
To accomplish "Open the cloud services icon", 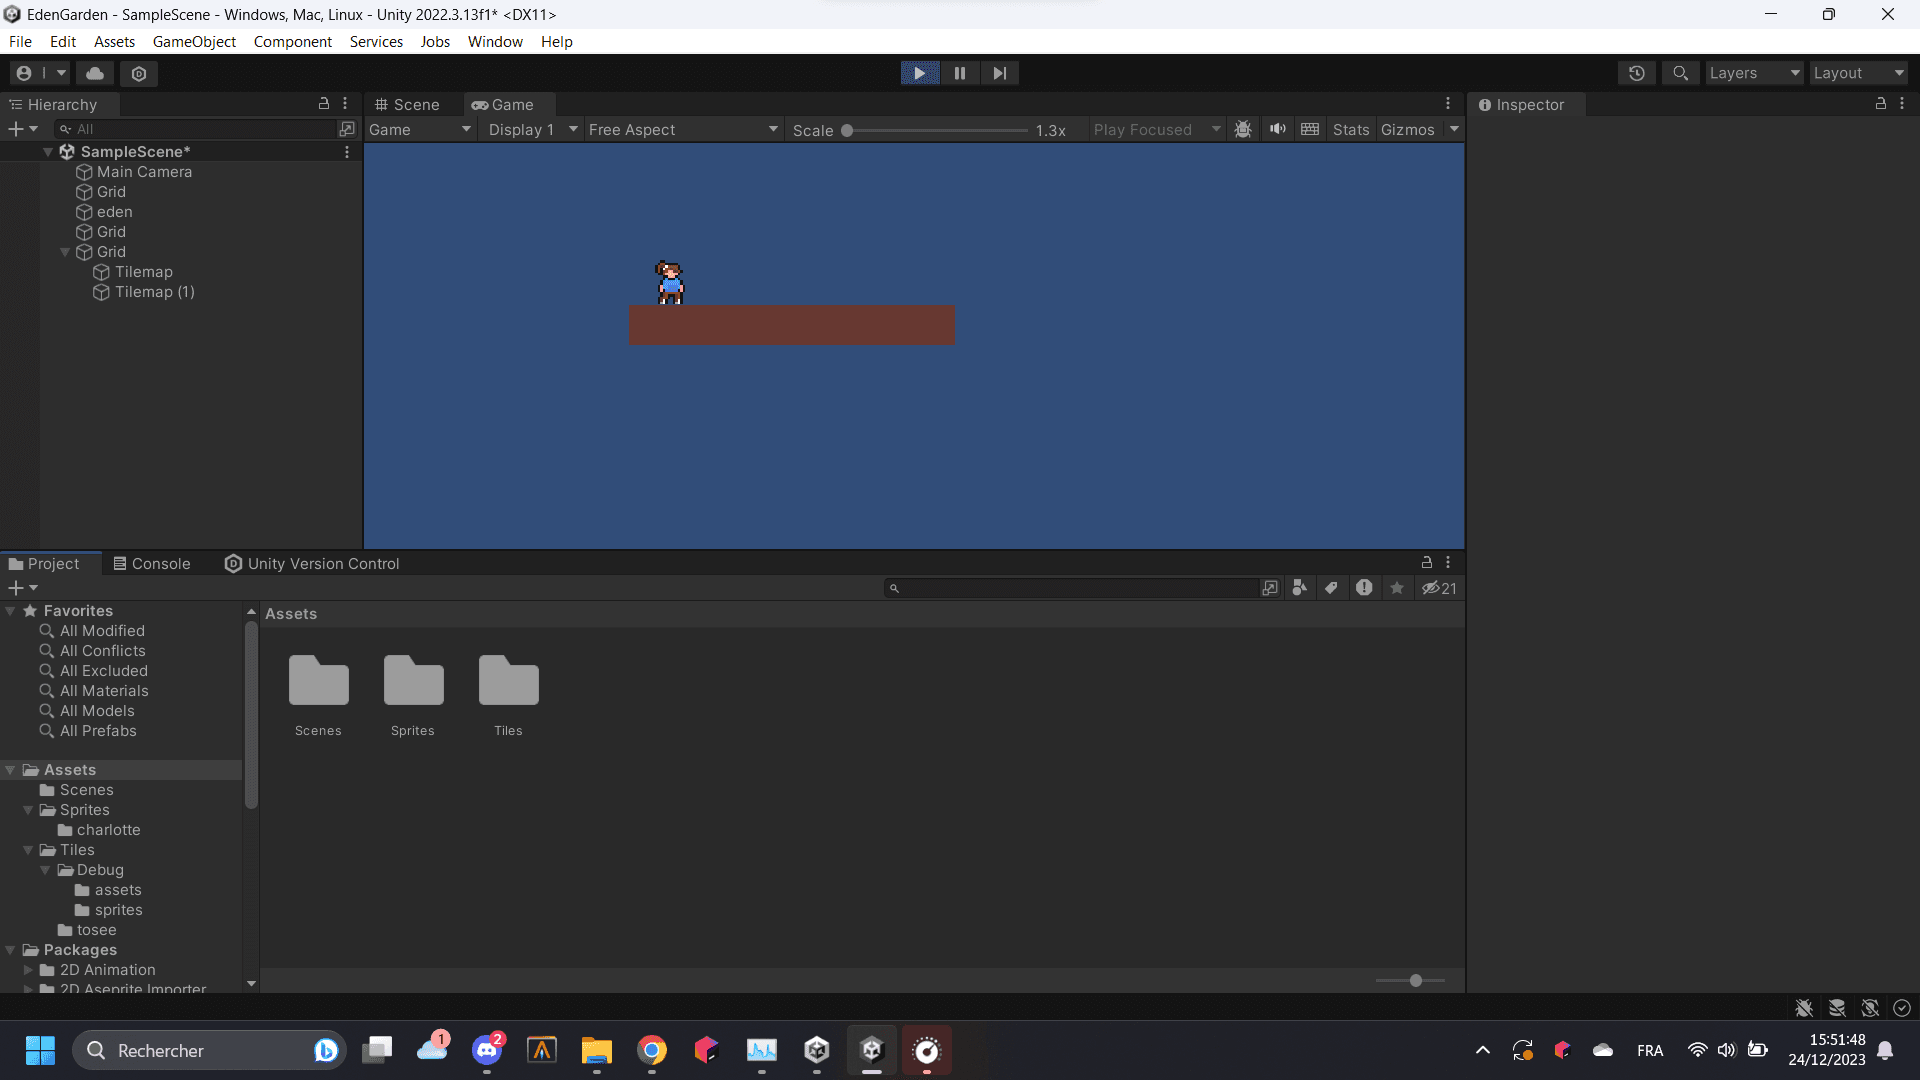I will pyautogui.click(x=95, y=73).
